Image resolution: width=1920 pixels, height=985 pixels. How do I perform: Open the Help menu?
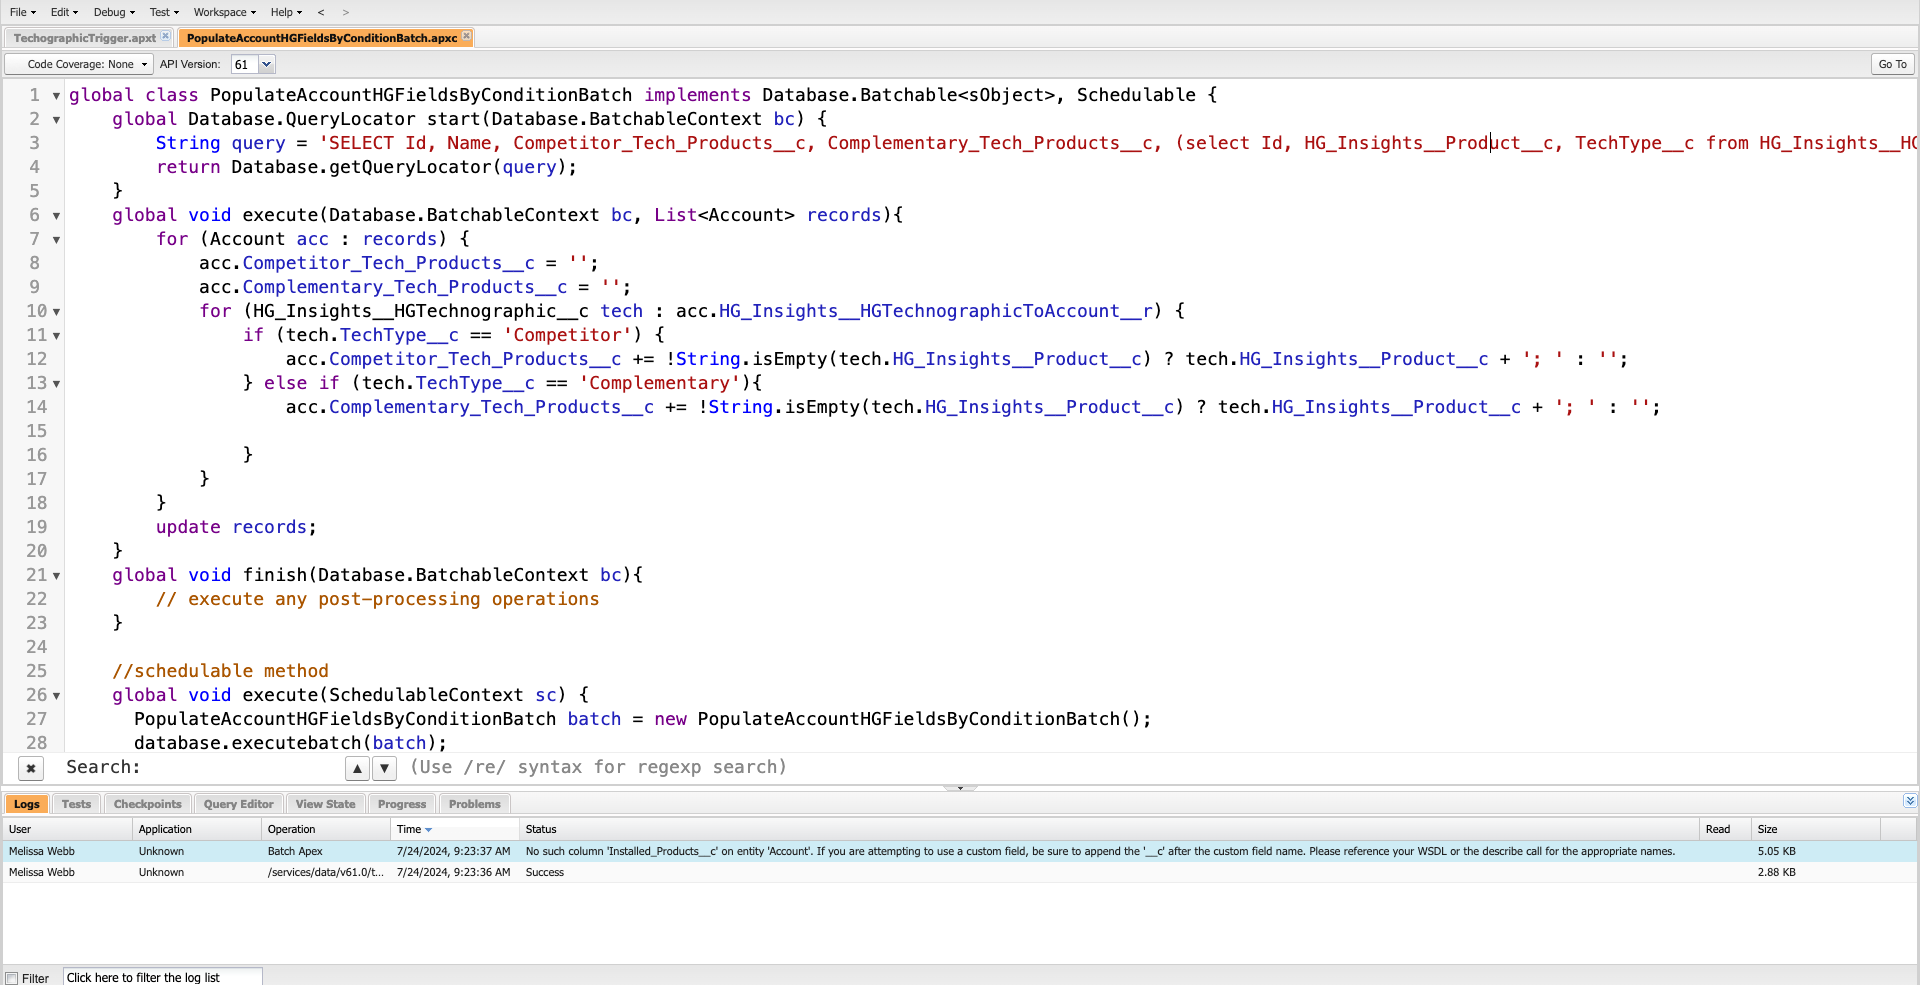click(286, 12)
